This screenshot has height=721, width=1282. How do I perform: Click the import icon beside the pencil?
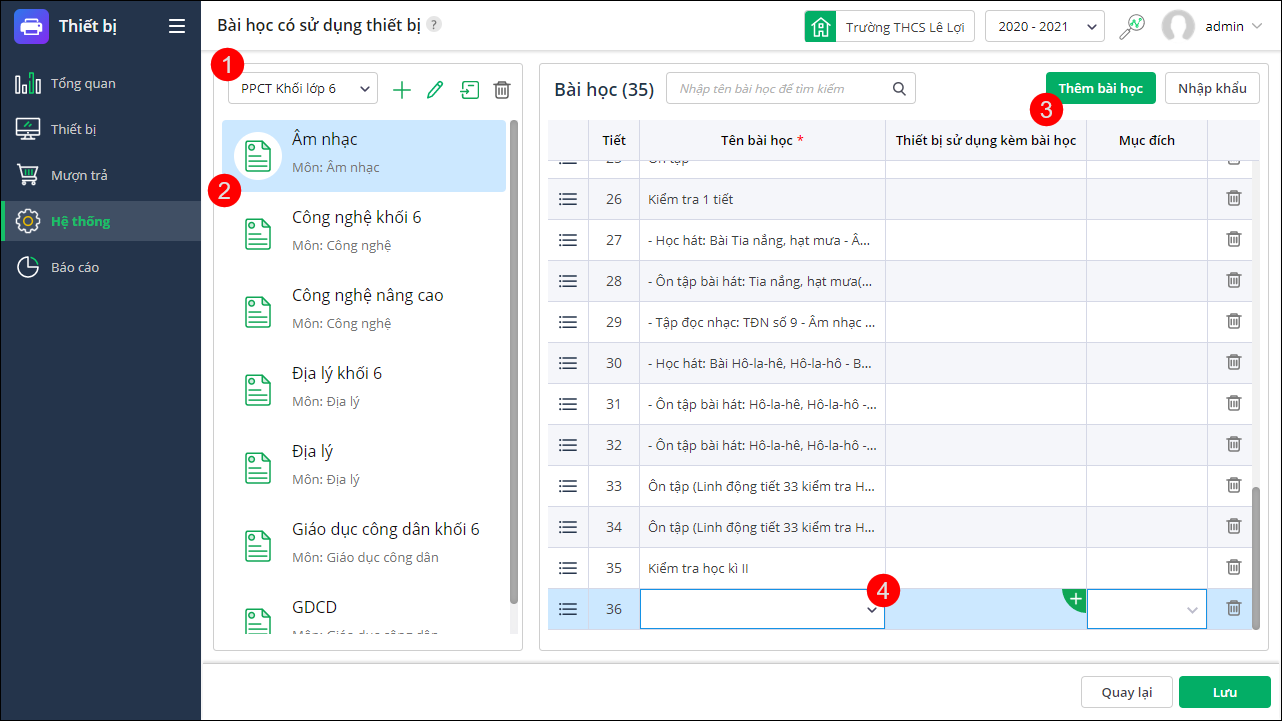click(x=469, y=90)
